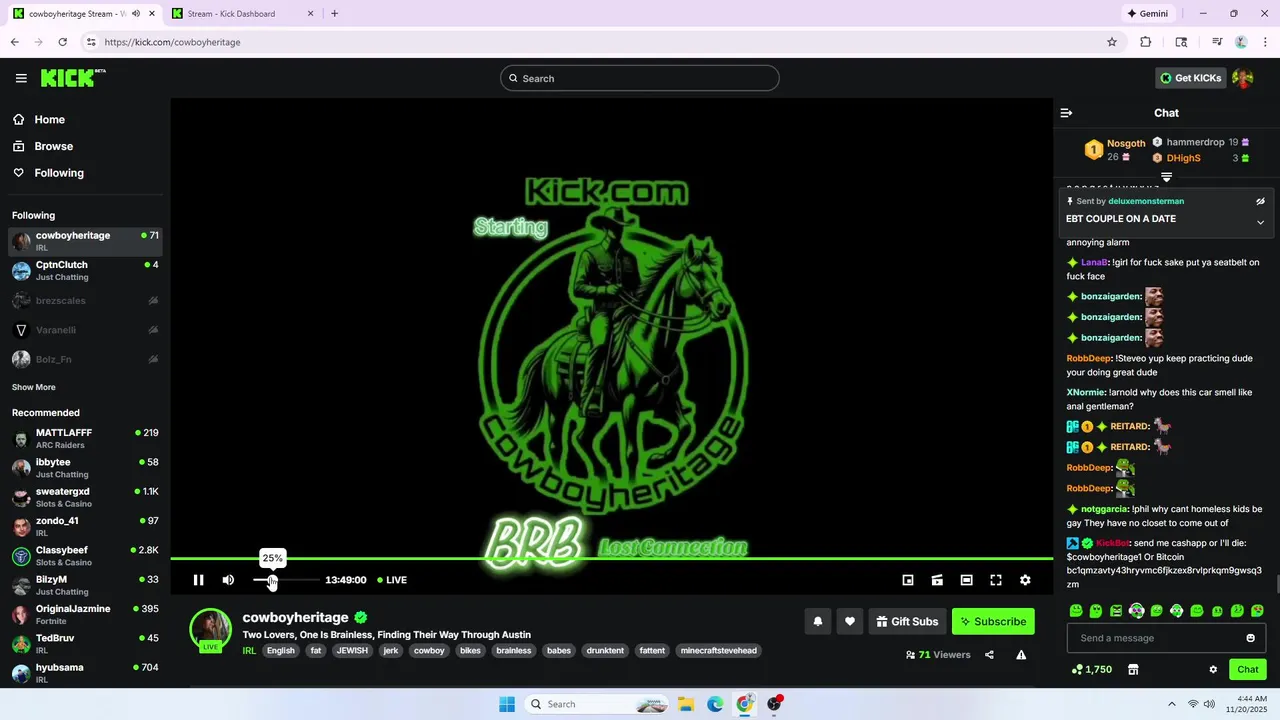Click the Send a message field
The image size is (1280, 720).
[1166, 638]
